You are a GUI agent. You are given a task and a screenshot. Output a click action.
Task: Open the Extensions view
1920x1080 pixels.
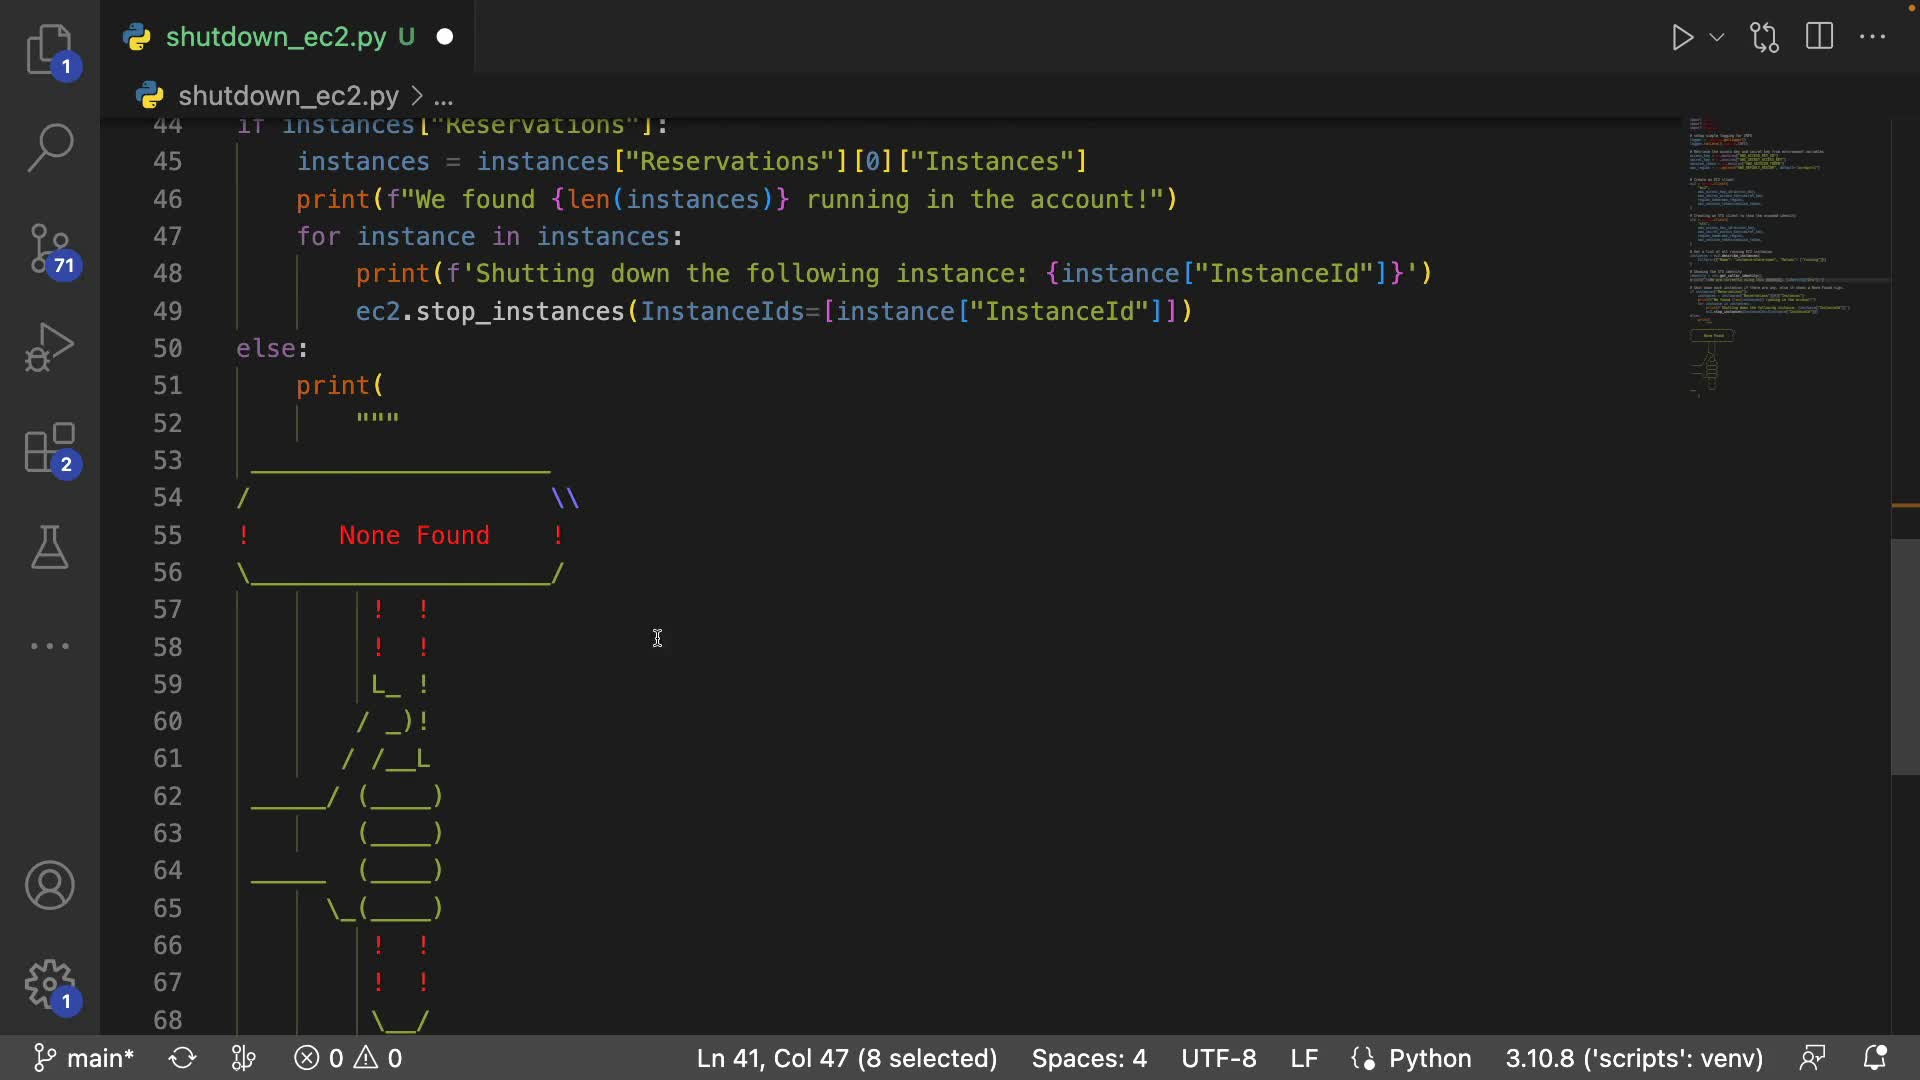pyautogui.click(x=49, y=448)
